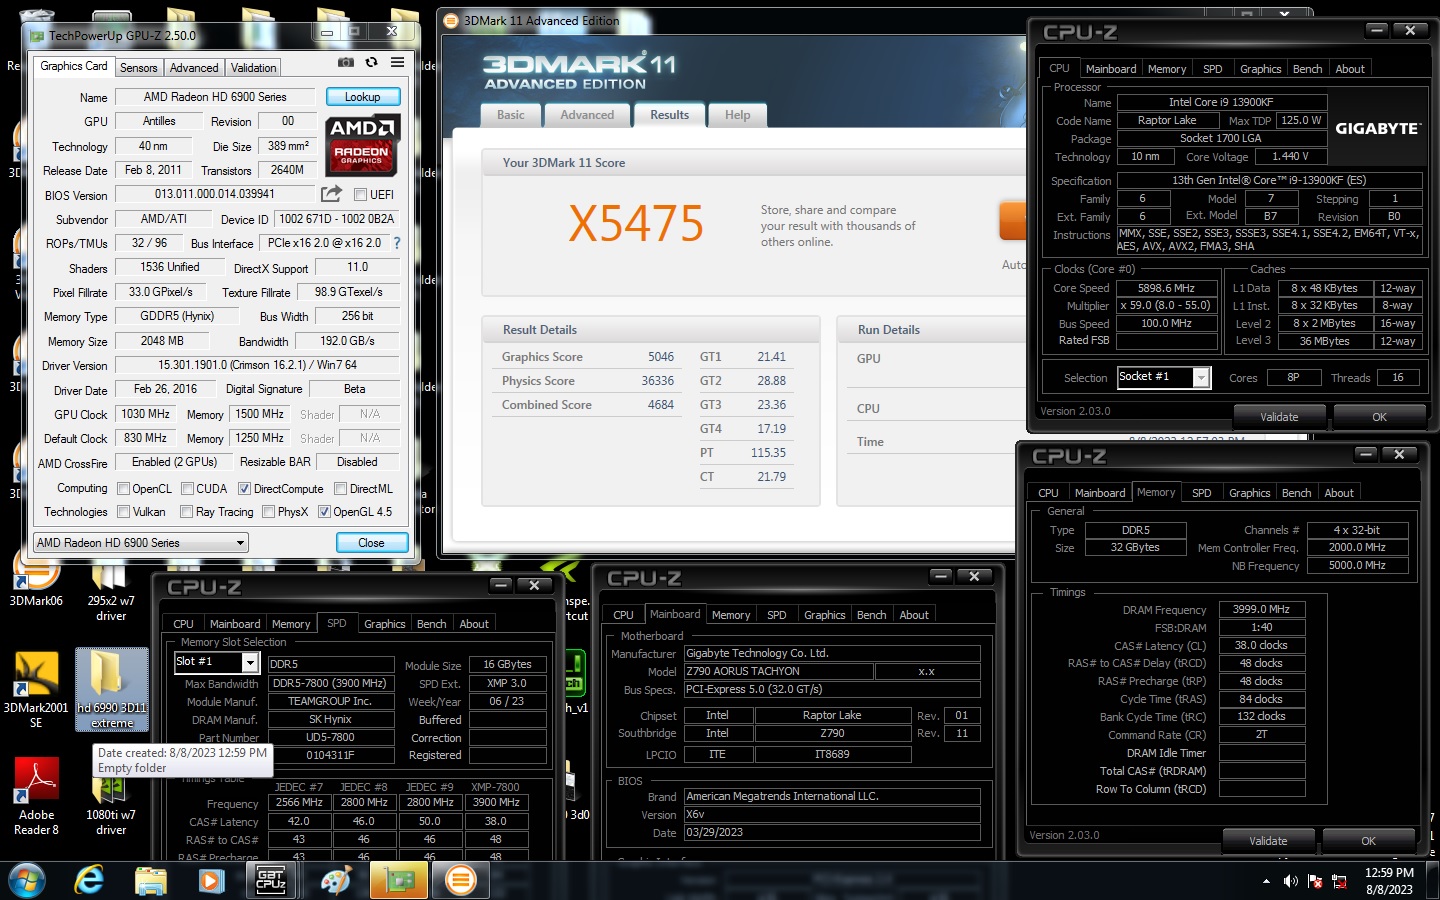Switch to the Sensors tab in GPU-Z
The height and width of the screenshot is (900, 1440).
(x=139, y=68)
